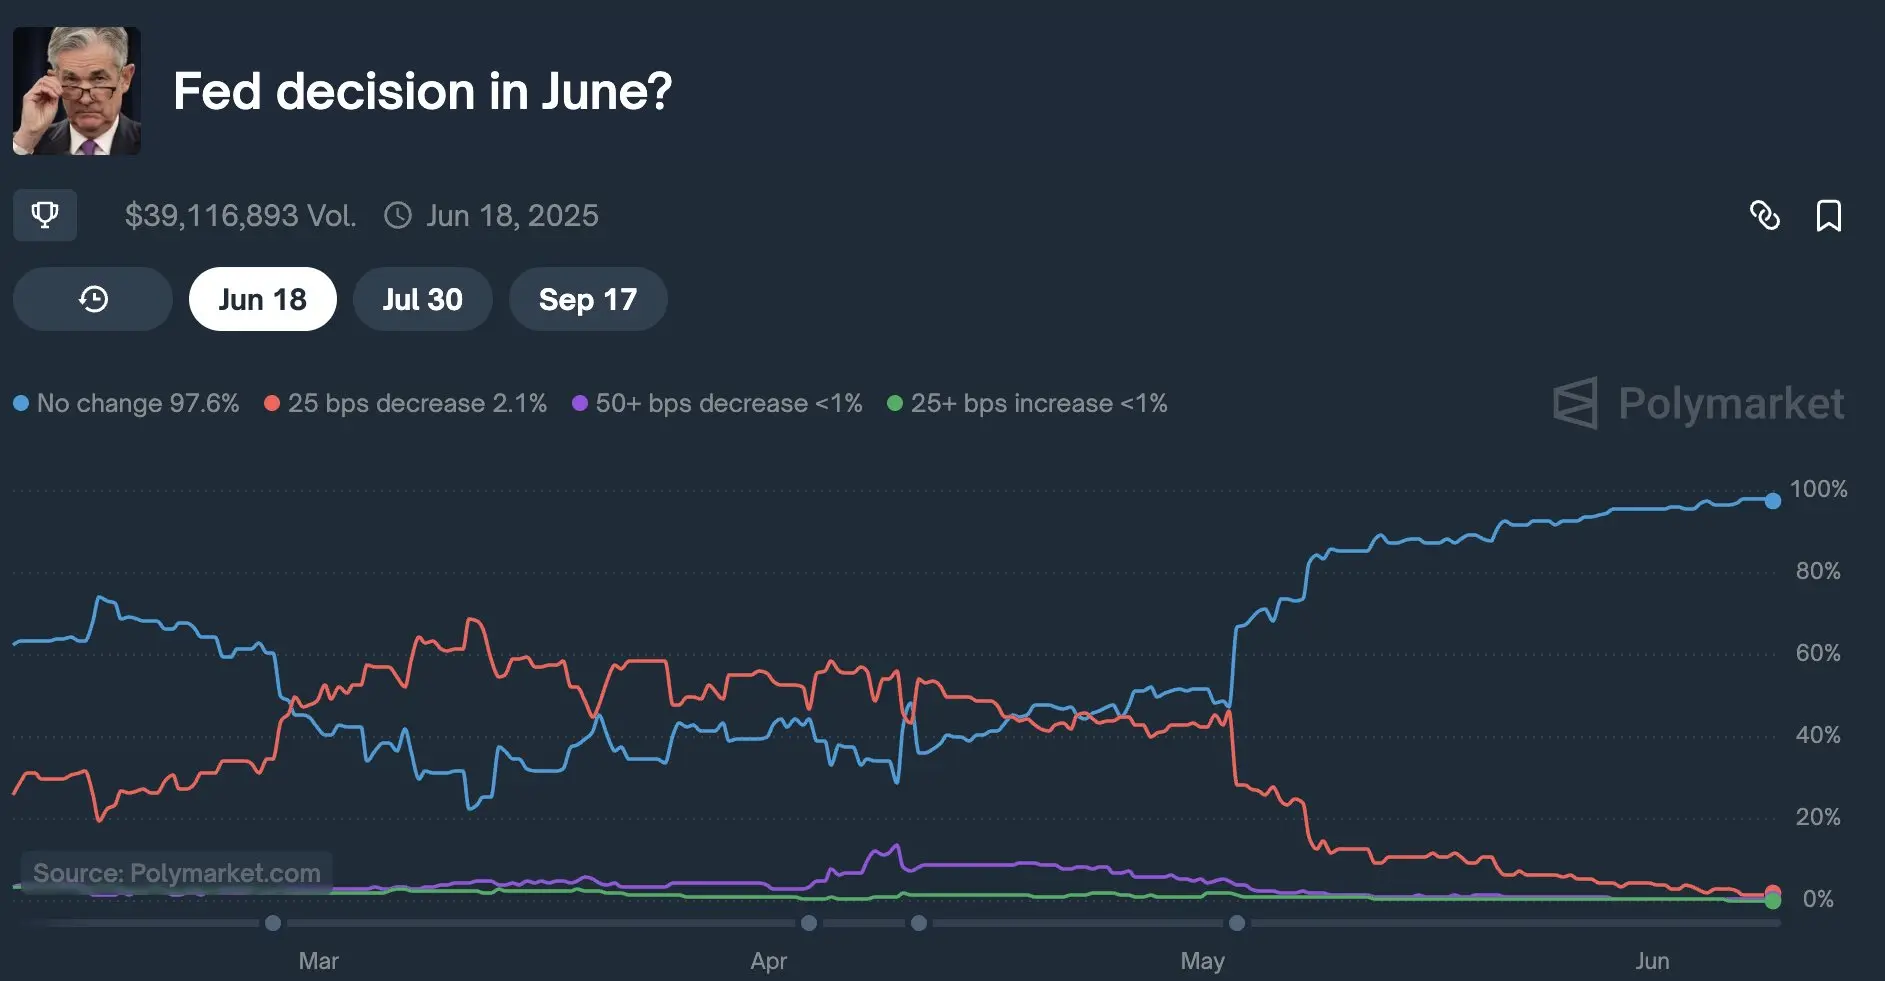
Task: Click the blue No change endpoint dot
Action: pos(1773,501)
